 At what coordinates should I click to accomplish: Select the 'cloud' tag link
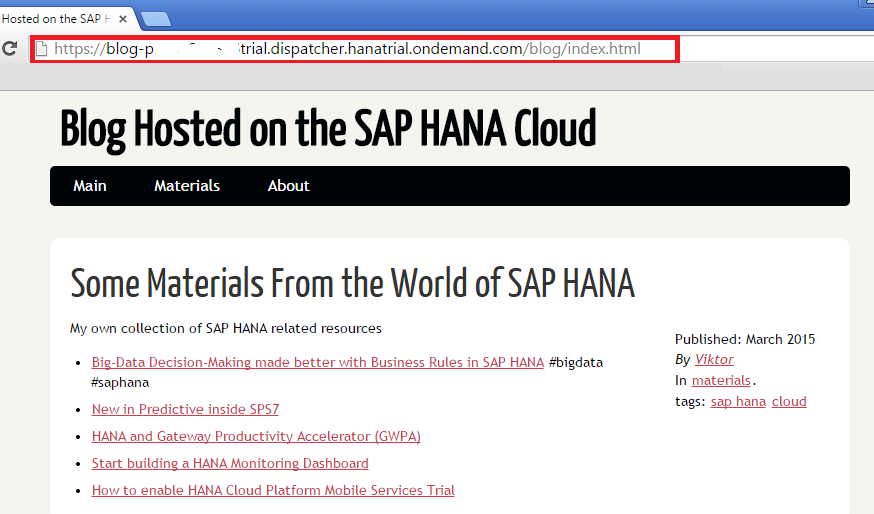(789, 401)
